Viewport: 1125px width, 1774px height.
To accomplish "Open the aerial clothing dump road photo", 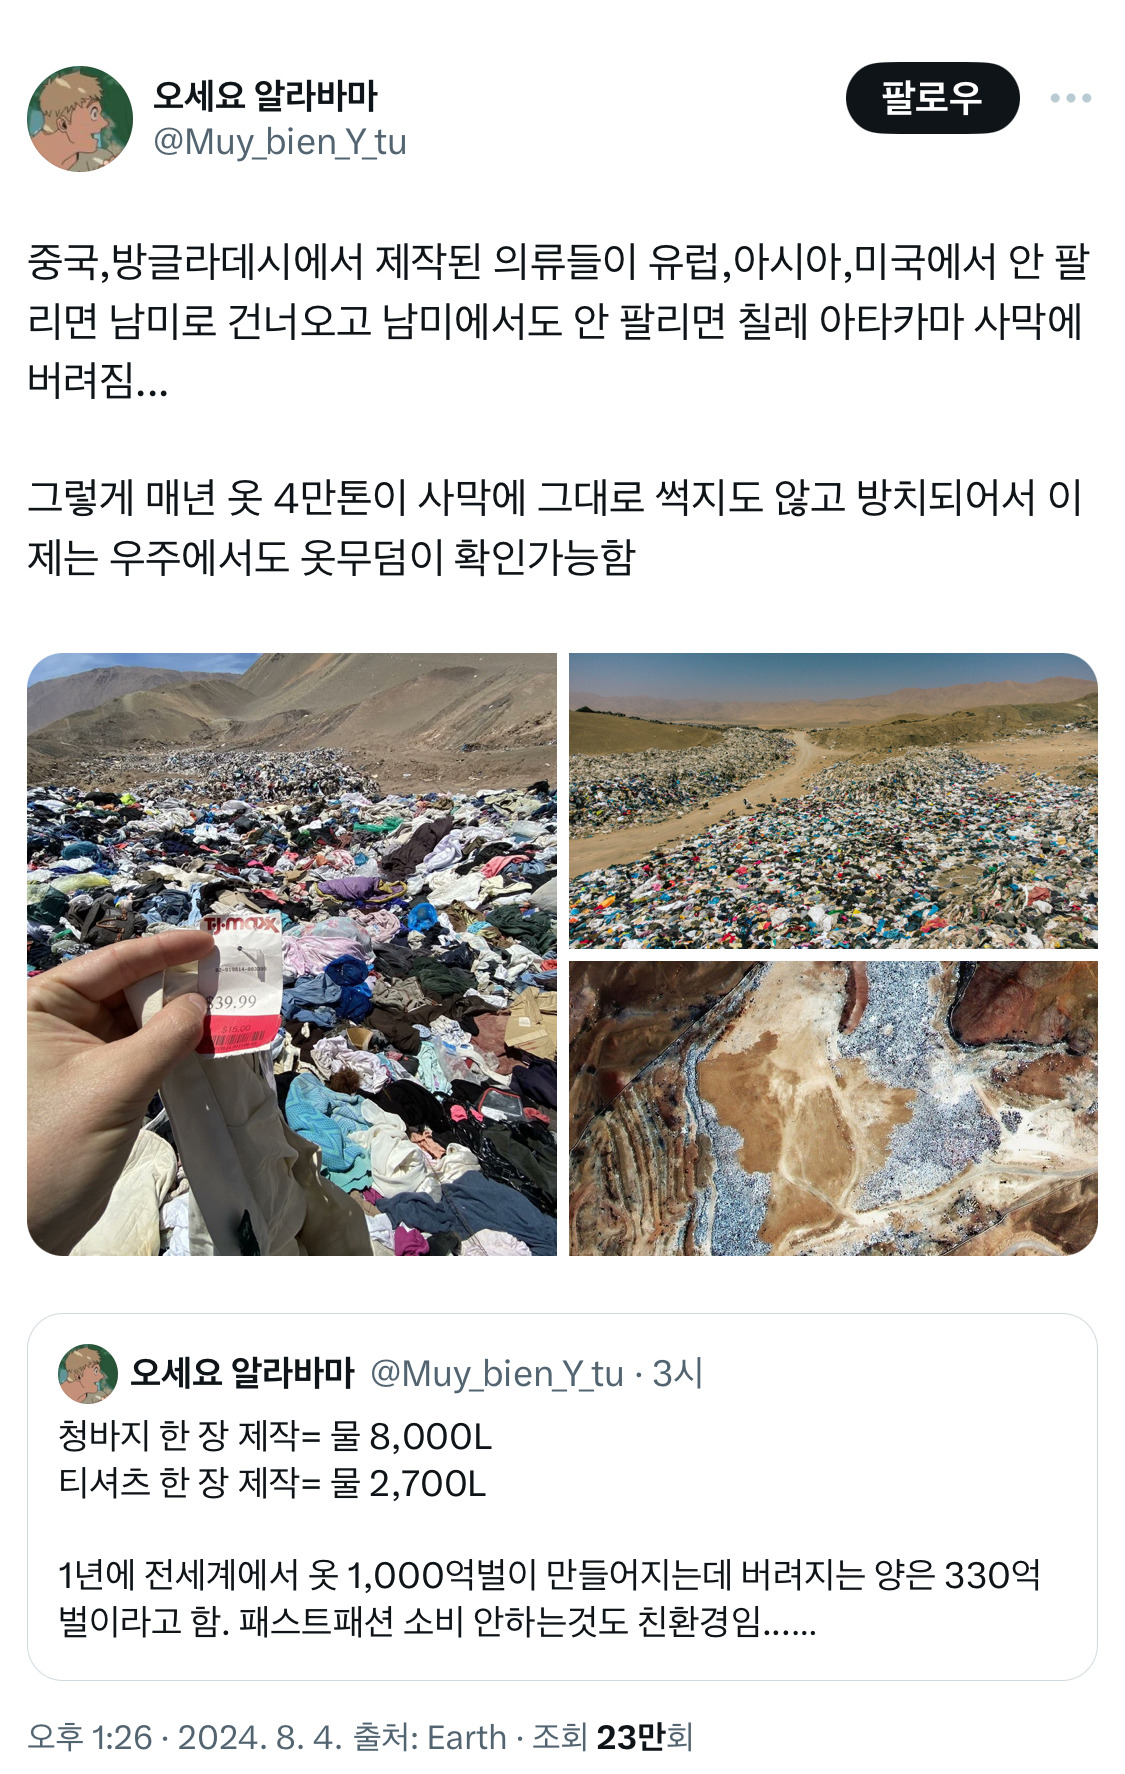I will tap(833, 800).
